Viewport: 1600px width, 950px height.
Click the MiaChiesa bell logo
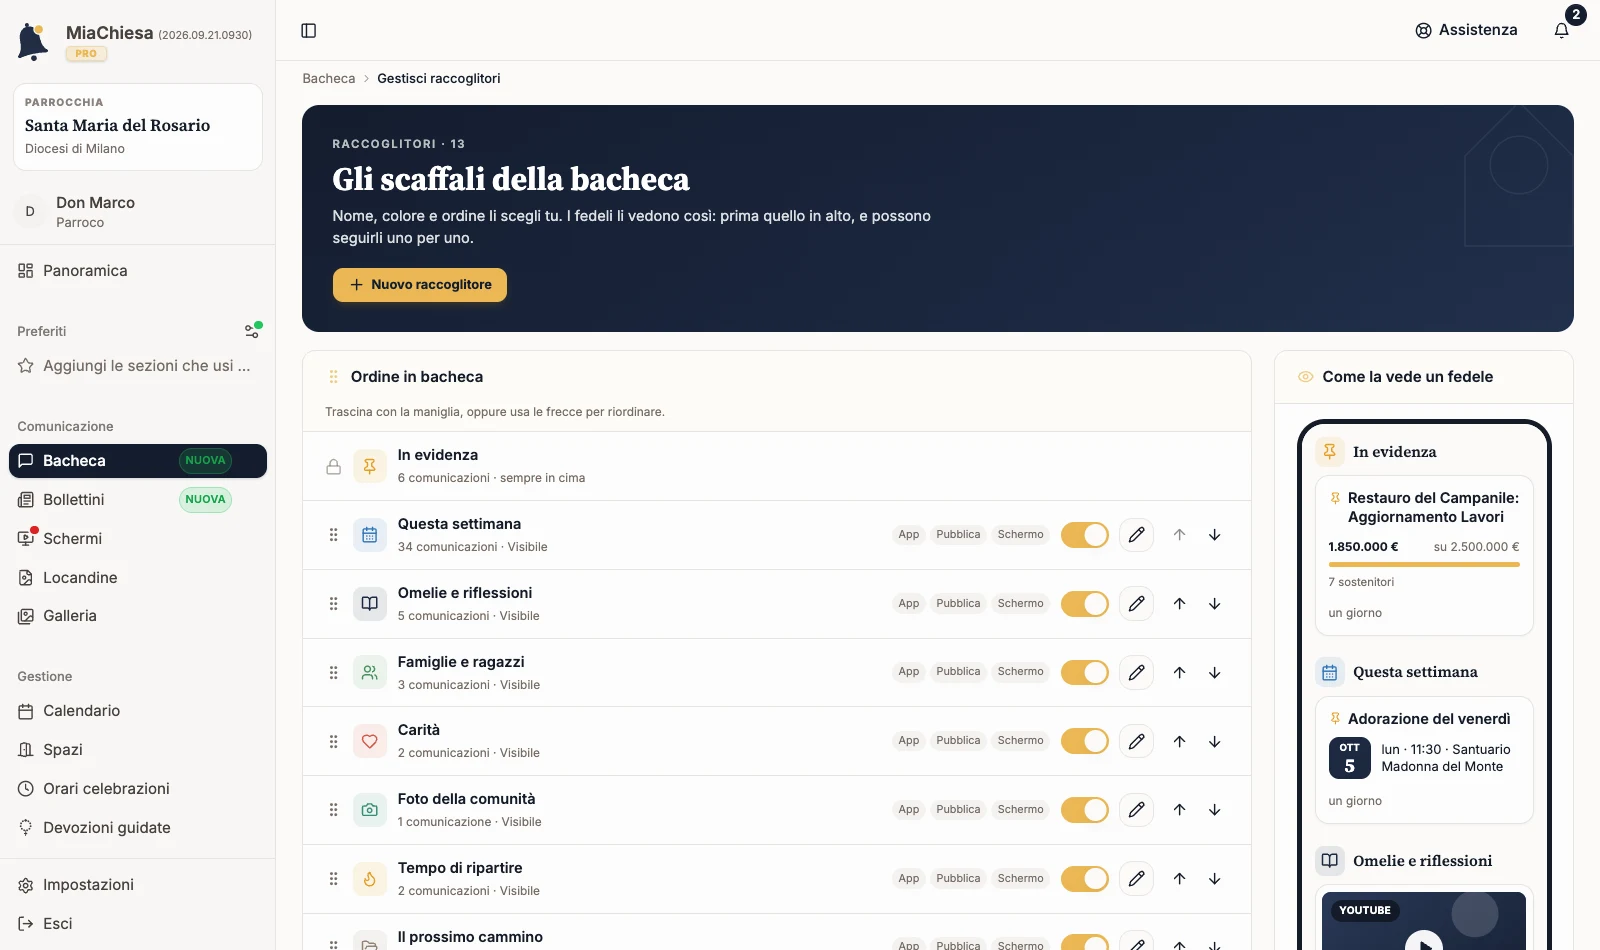pos(33,41)
